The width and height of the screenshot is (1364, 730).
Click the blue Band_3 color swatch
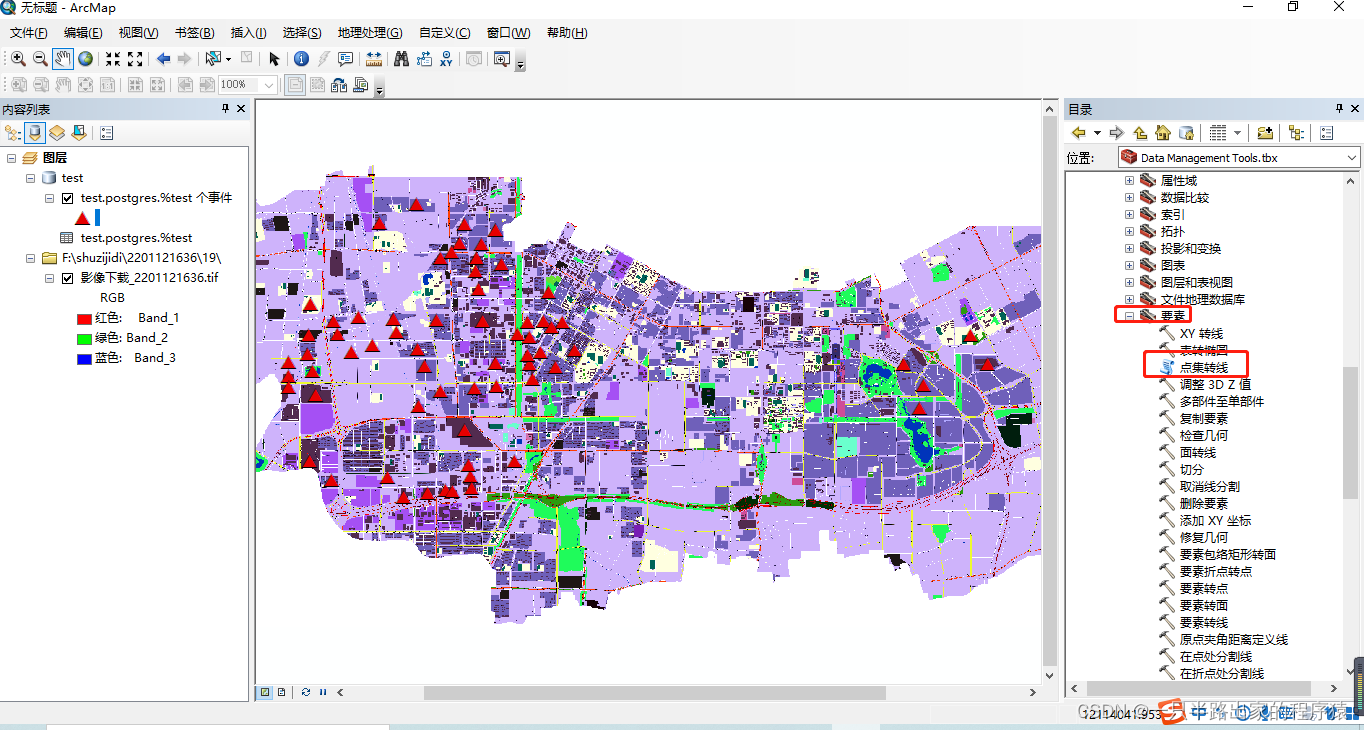coord(84,358)
